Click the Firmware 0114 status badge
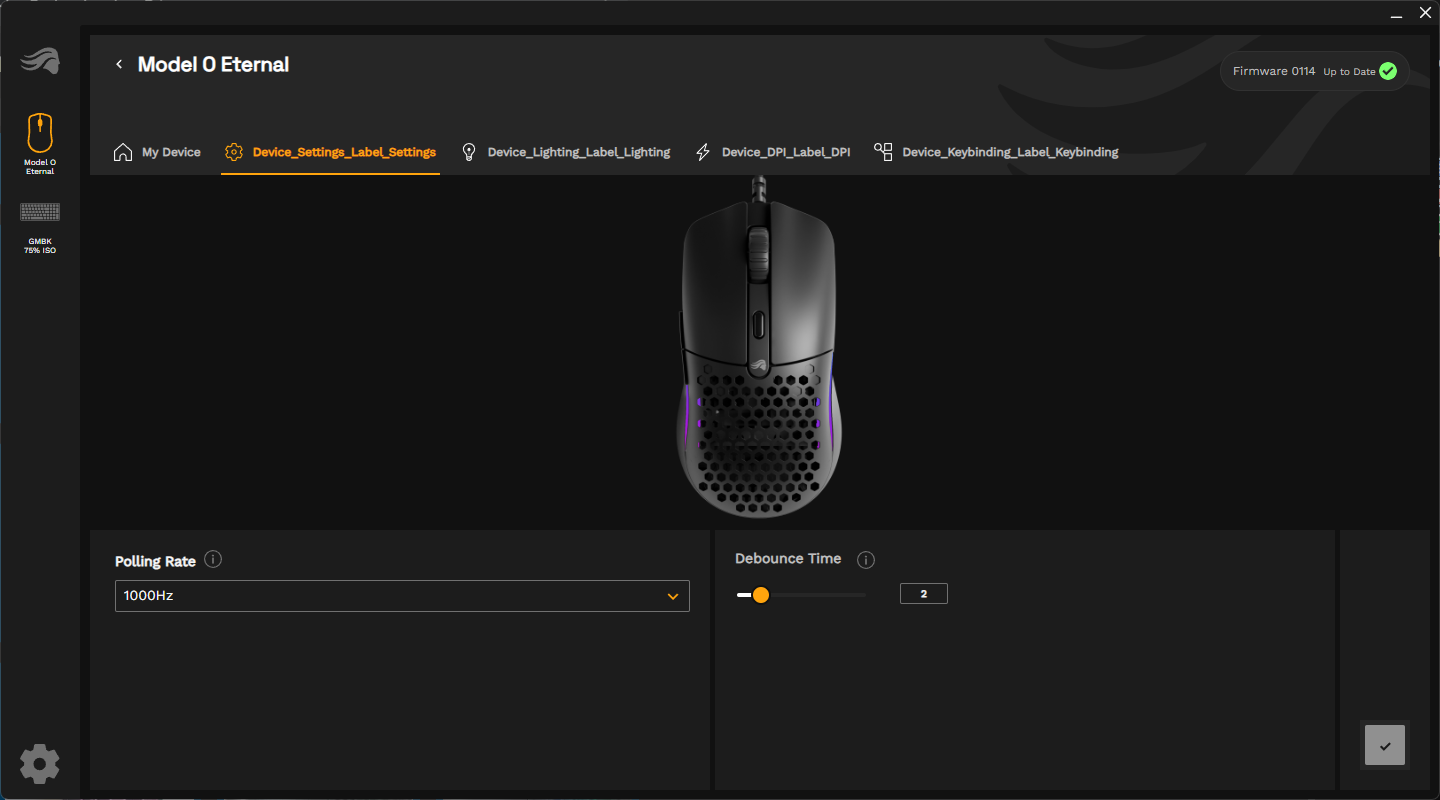Screen dimensions: 1440x800 tap(1314, 71)
